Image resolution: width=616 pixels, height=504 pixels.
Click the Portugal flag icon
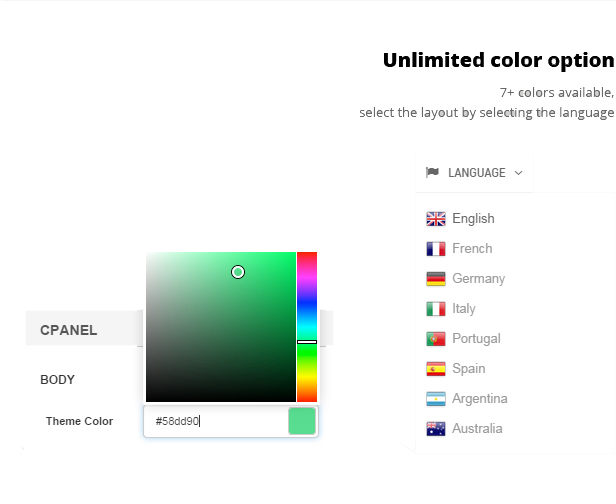pos(436,339)
